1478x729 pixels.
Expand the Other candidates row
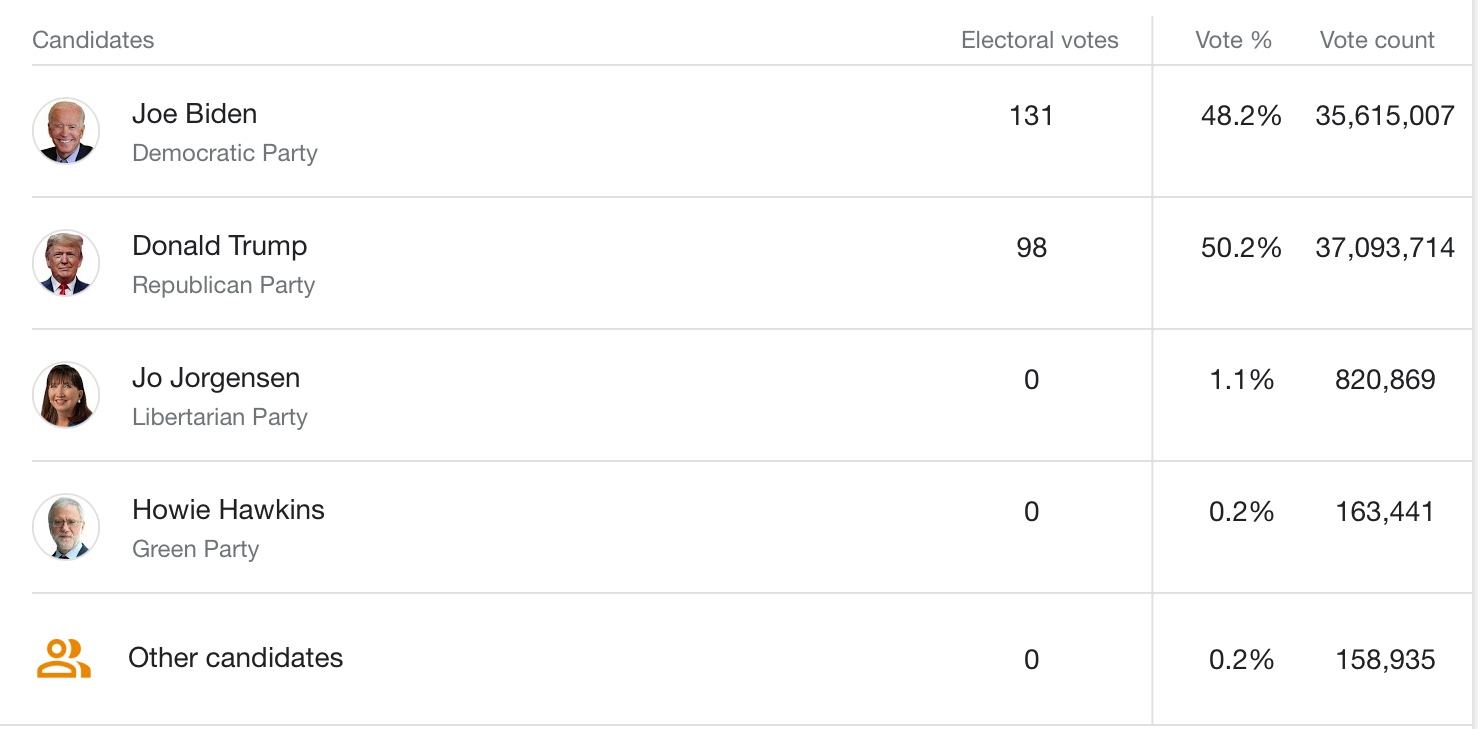235,658
